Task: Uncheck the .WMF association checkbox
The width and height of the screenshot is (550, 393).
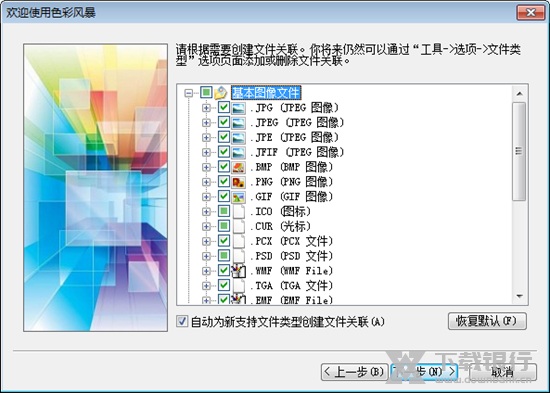Action: point(224,270)
